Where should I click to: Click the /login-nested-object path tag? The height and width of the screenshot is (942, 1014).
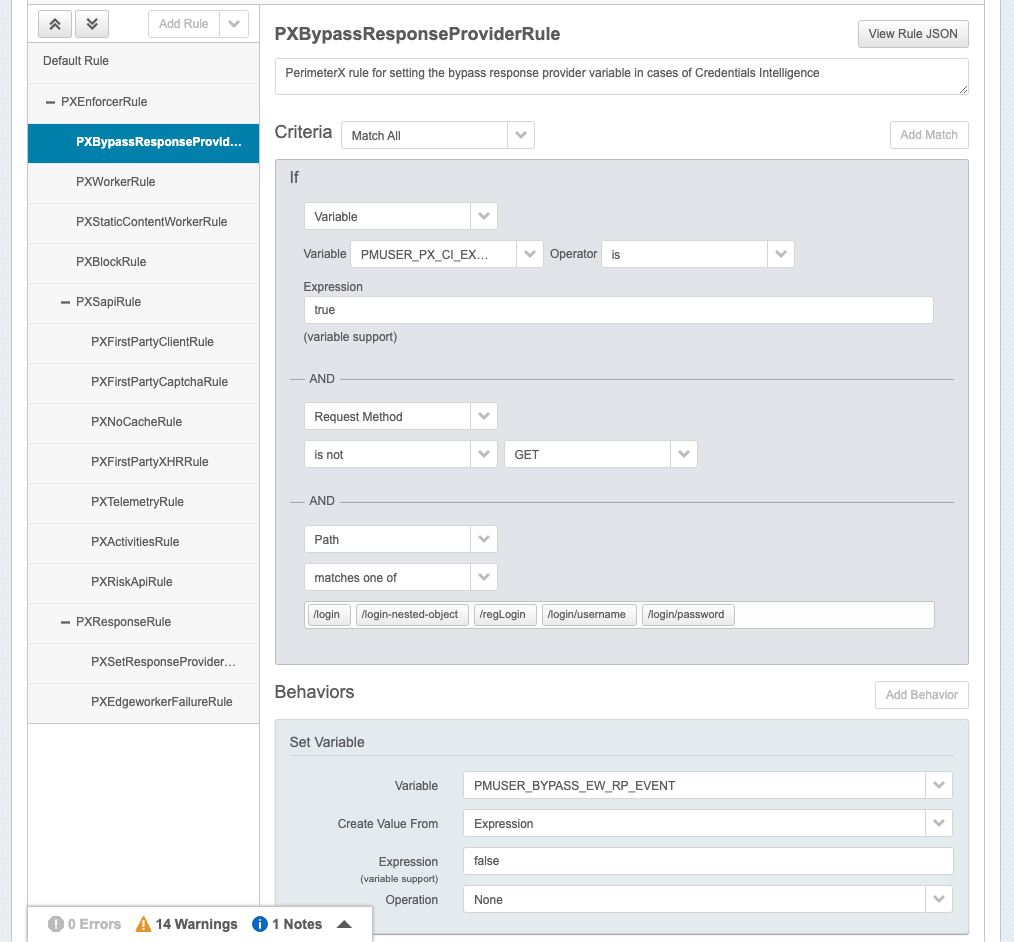412,614
